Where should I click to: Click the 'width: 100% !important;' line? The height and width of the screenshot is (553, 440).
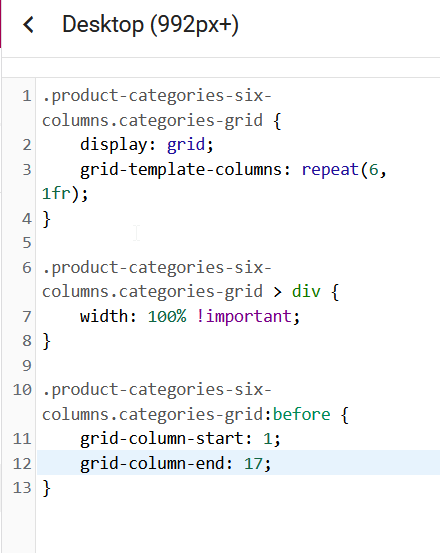[x=190, y=316]
